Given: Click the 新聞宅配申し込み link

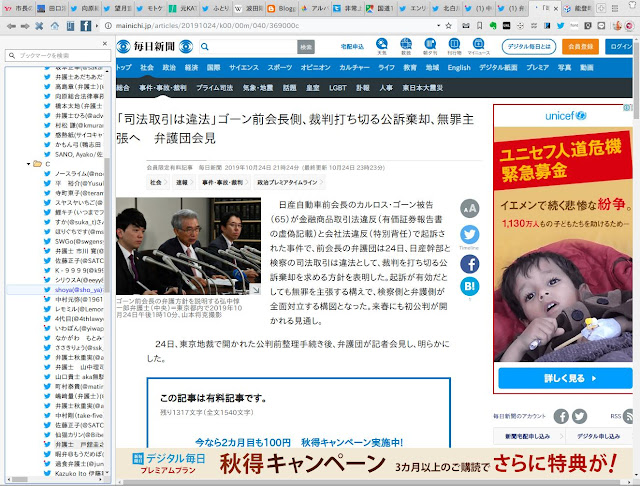Looking at the screenshot, I should point(527,436).
